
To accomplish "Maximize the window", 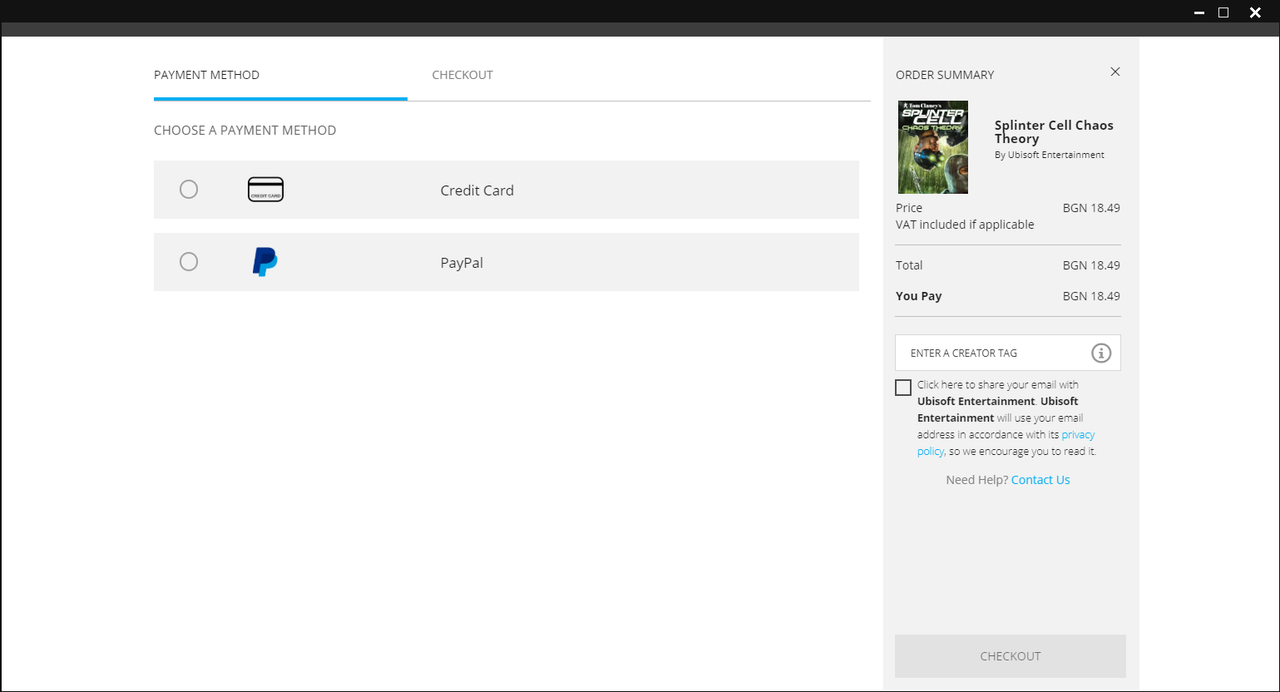I will (1223, 13).
